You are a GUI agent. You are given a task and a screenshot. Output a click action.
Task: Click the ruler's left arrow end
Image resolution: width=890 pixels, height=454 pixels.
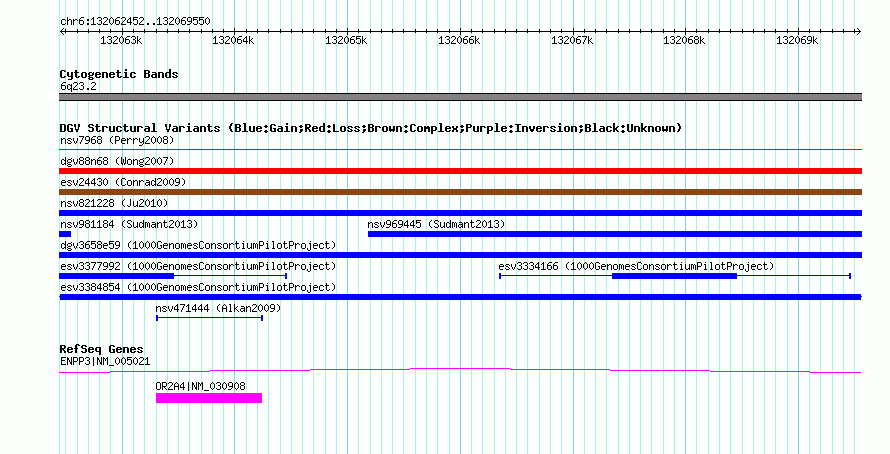click(x=62, y=32)
